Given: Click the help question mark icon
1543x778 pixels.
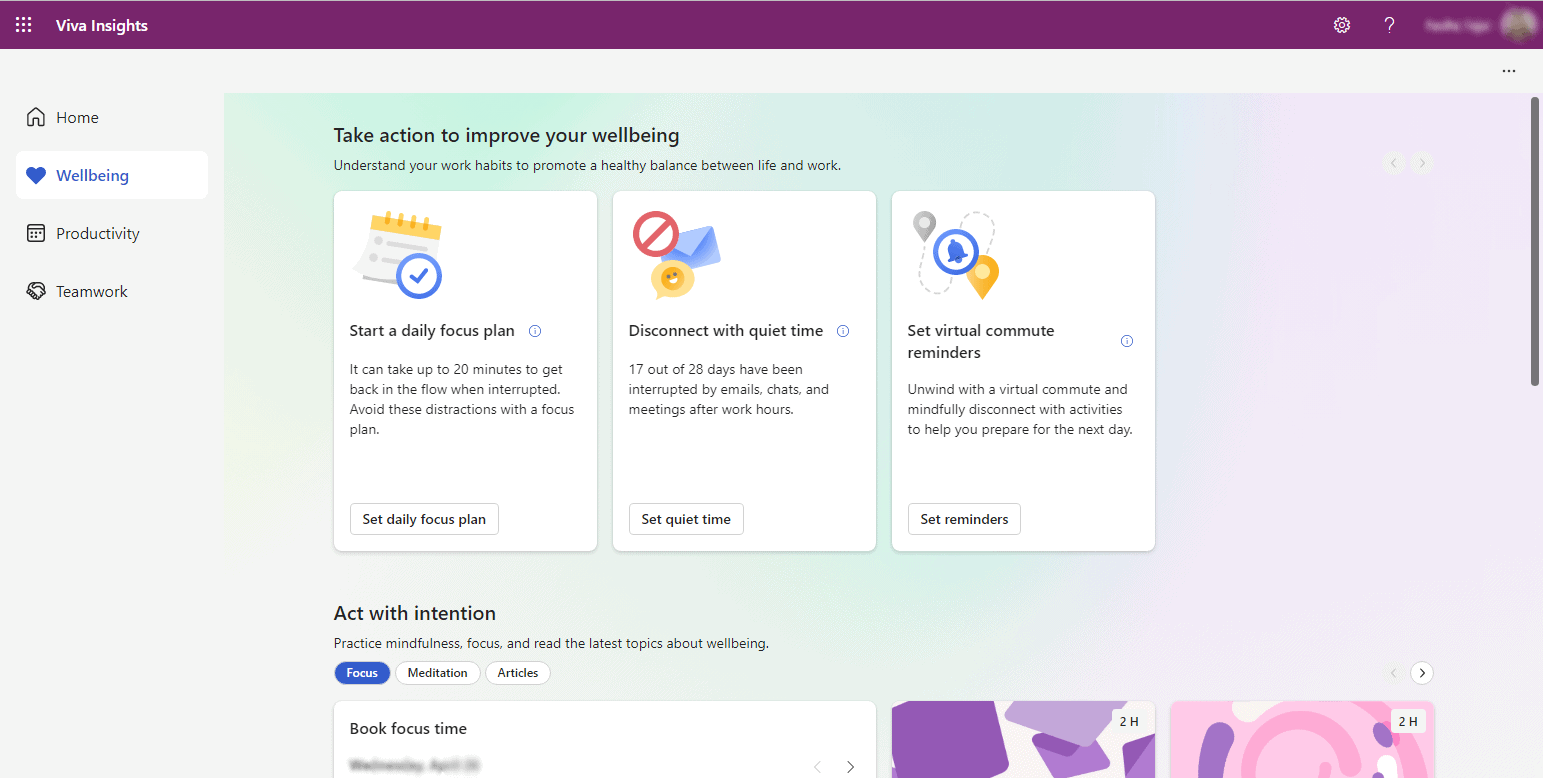Looking at the screenshot, I should (x=1389, y=25).
